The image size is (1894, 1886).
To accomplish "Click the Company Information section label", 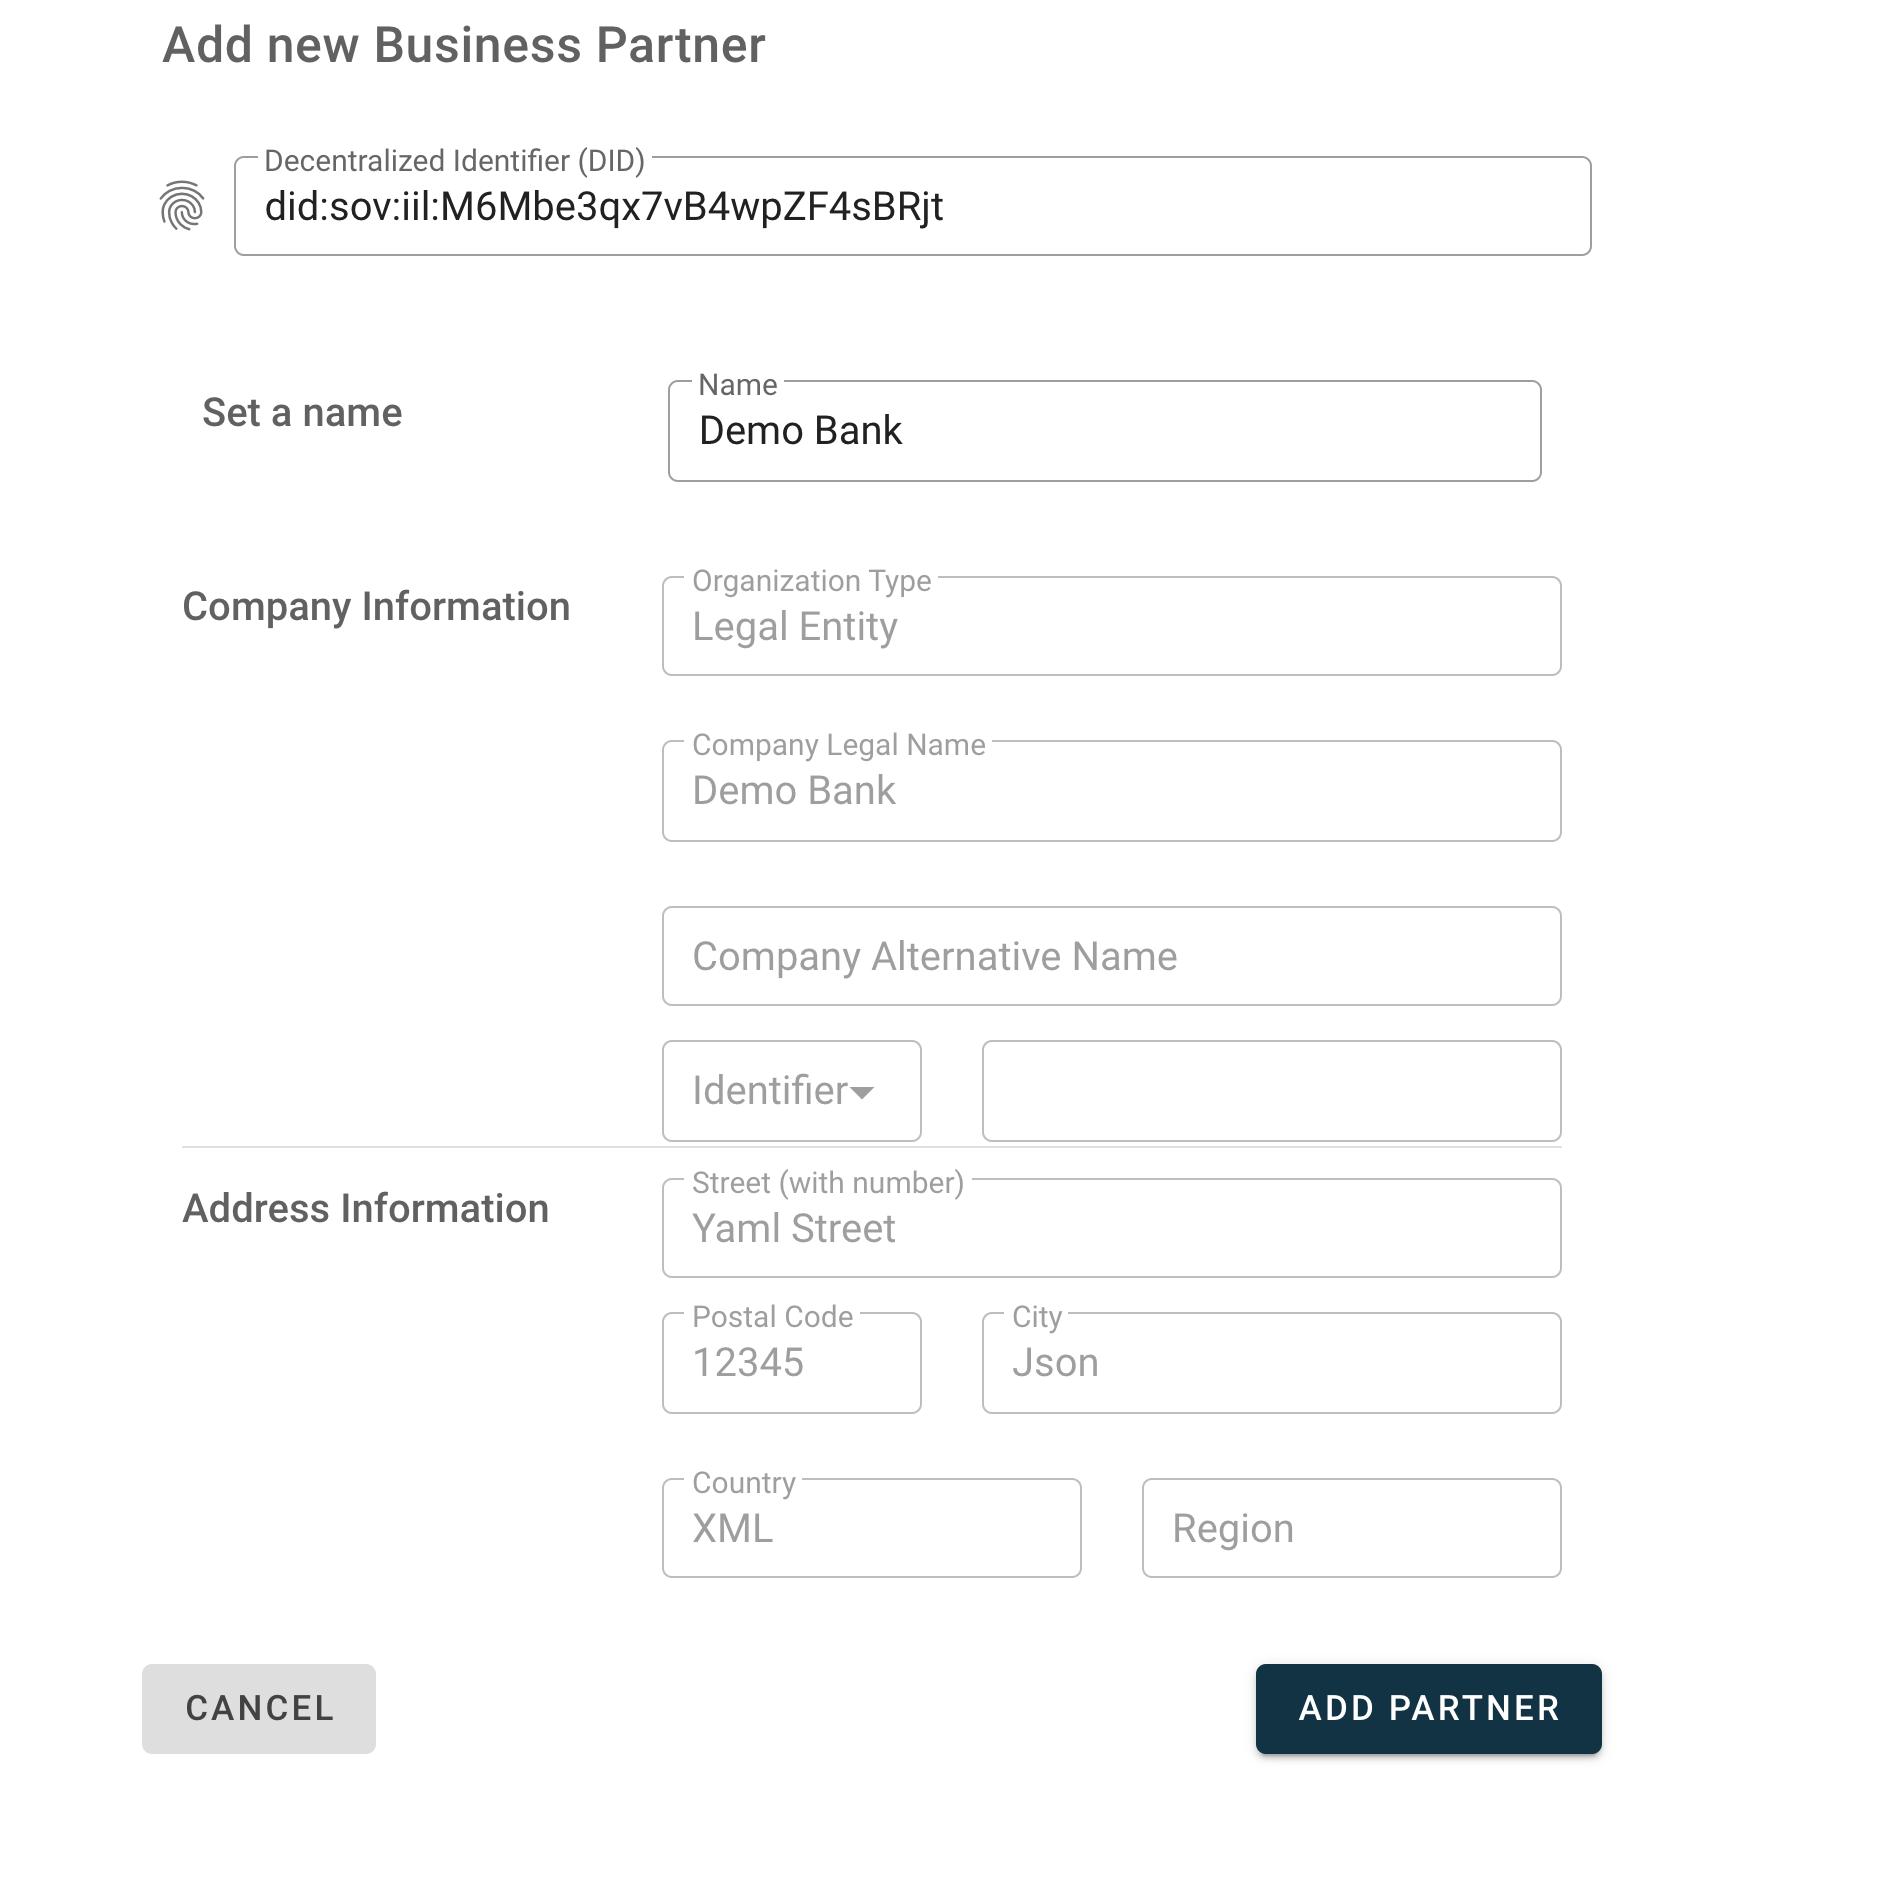I will pyautogui.click(x=376, y=606).
